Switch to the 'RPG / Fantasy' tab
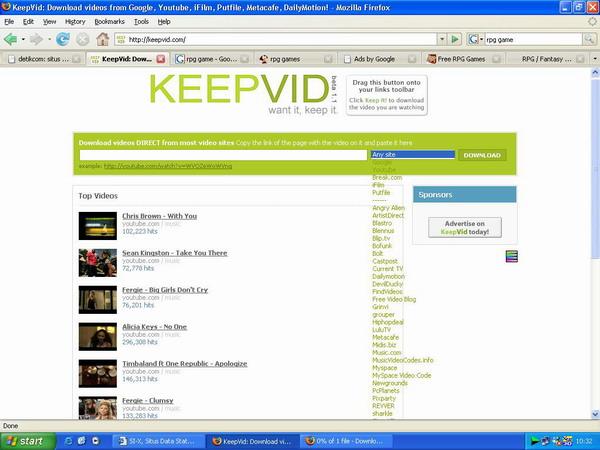Screen dimensions: 600x450 (x=548, y=59)
